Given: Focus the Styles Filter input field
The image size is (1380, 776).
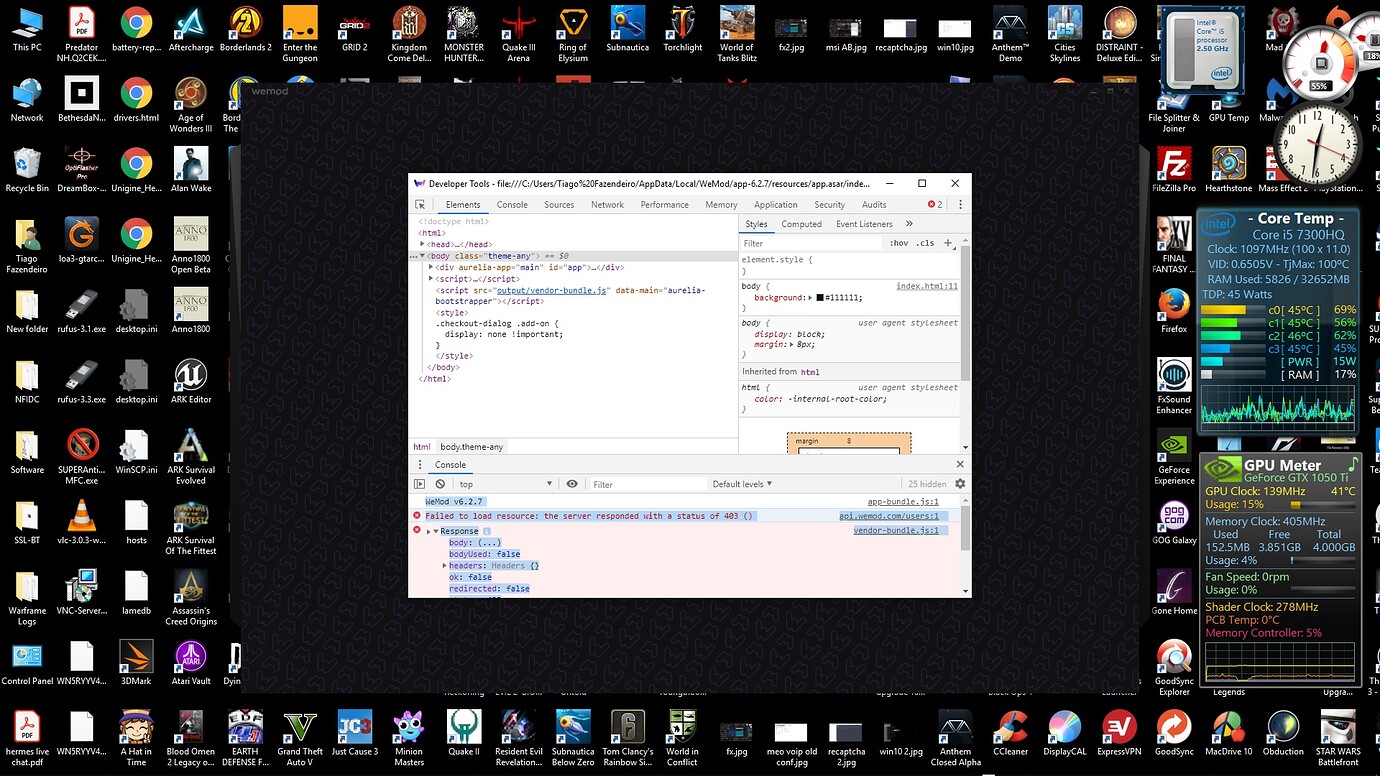Looking at the screenshot, I should pos(810,243).
